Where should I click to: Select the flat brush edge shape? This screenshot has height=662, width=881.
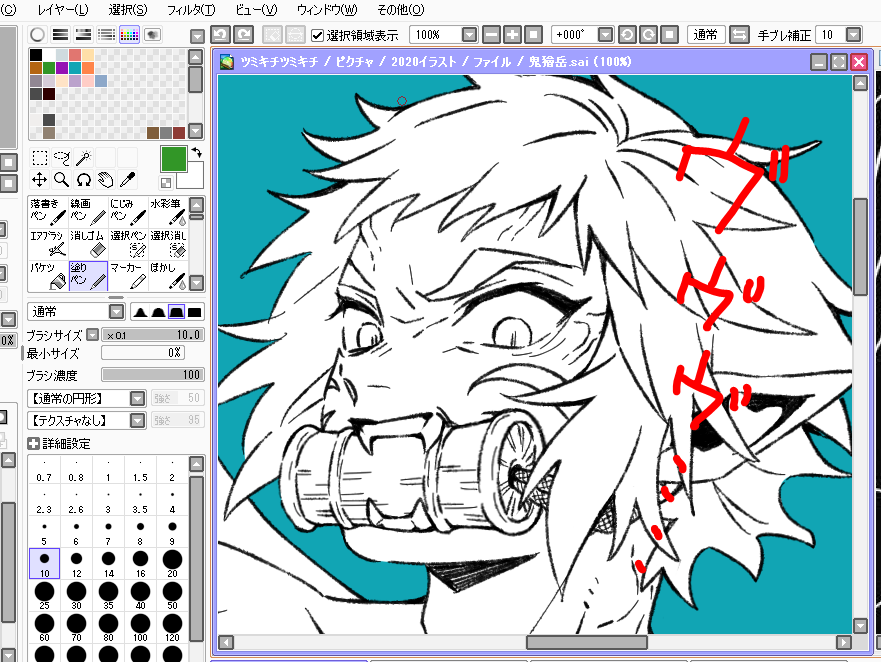click(194, 311)
